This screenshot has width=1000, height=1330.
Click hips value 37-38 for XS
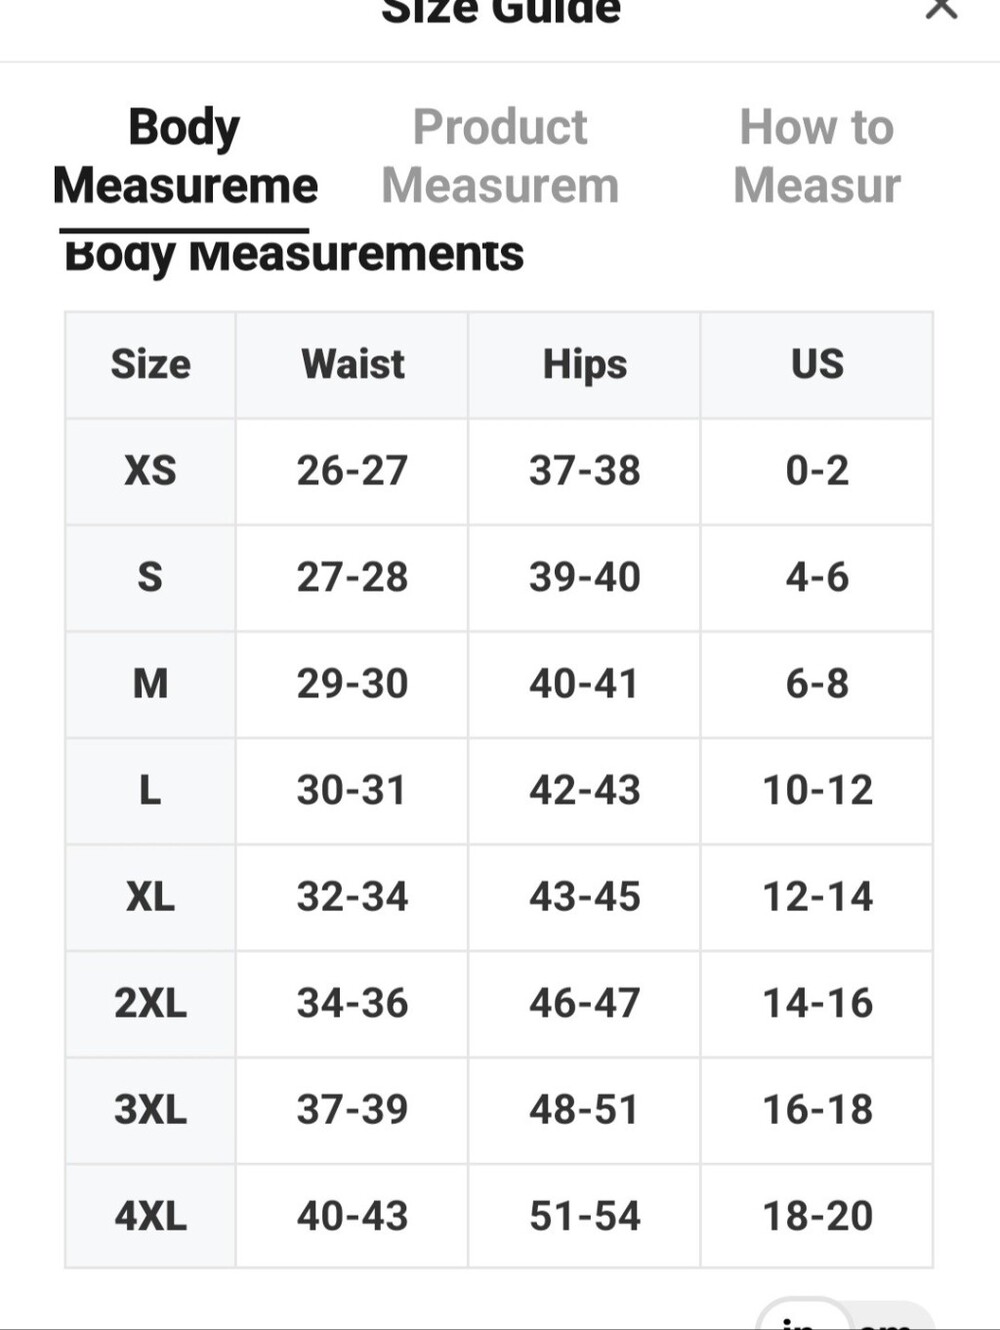point(585,470)
